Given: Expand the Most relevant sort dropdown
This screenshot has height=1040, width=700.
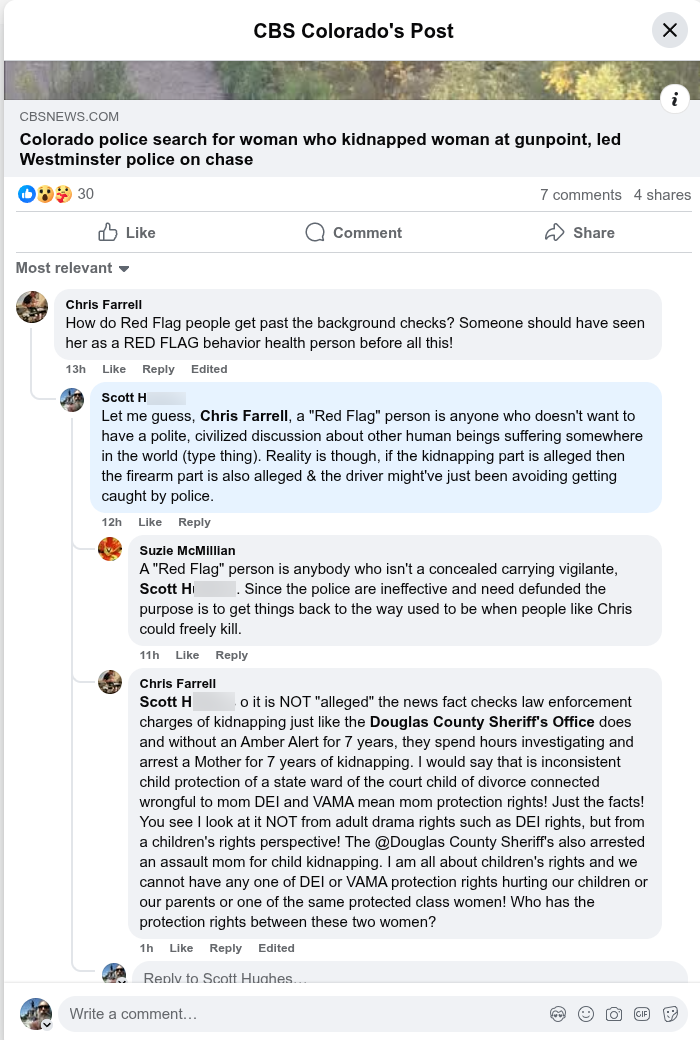Looking at the screenshot, I should click(73, 268).
